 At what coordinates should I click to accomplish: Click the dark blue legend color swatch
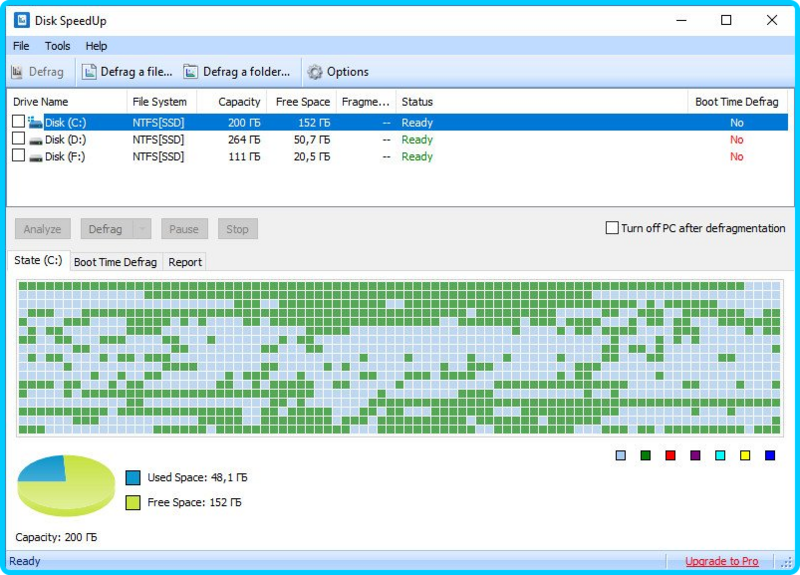coord(770,455)
